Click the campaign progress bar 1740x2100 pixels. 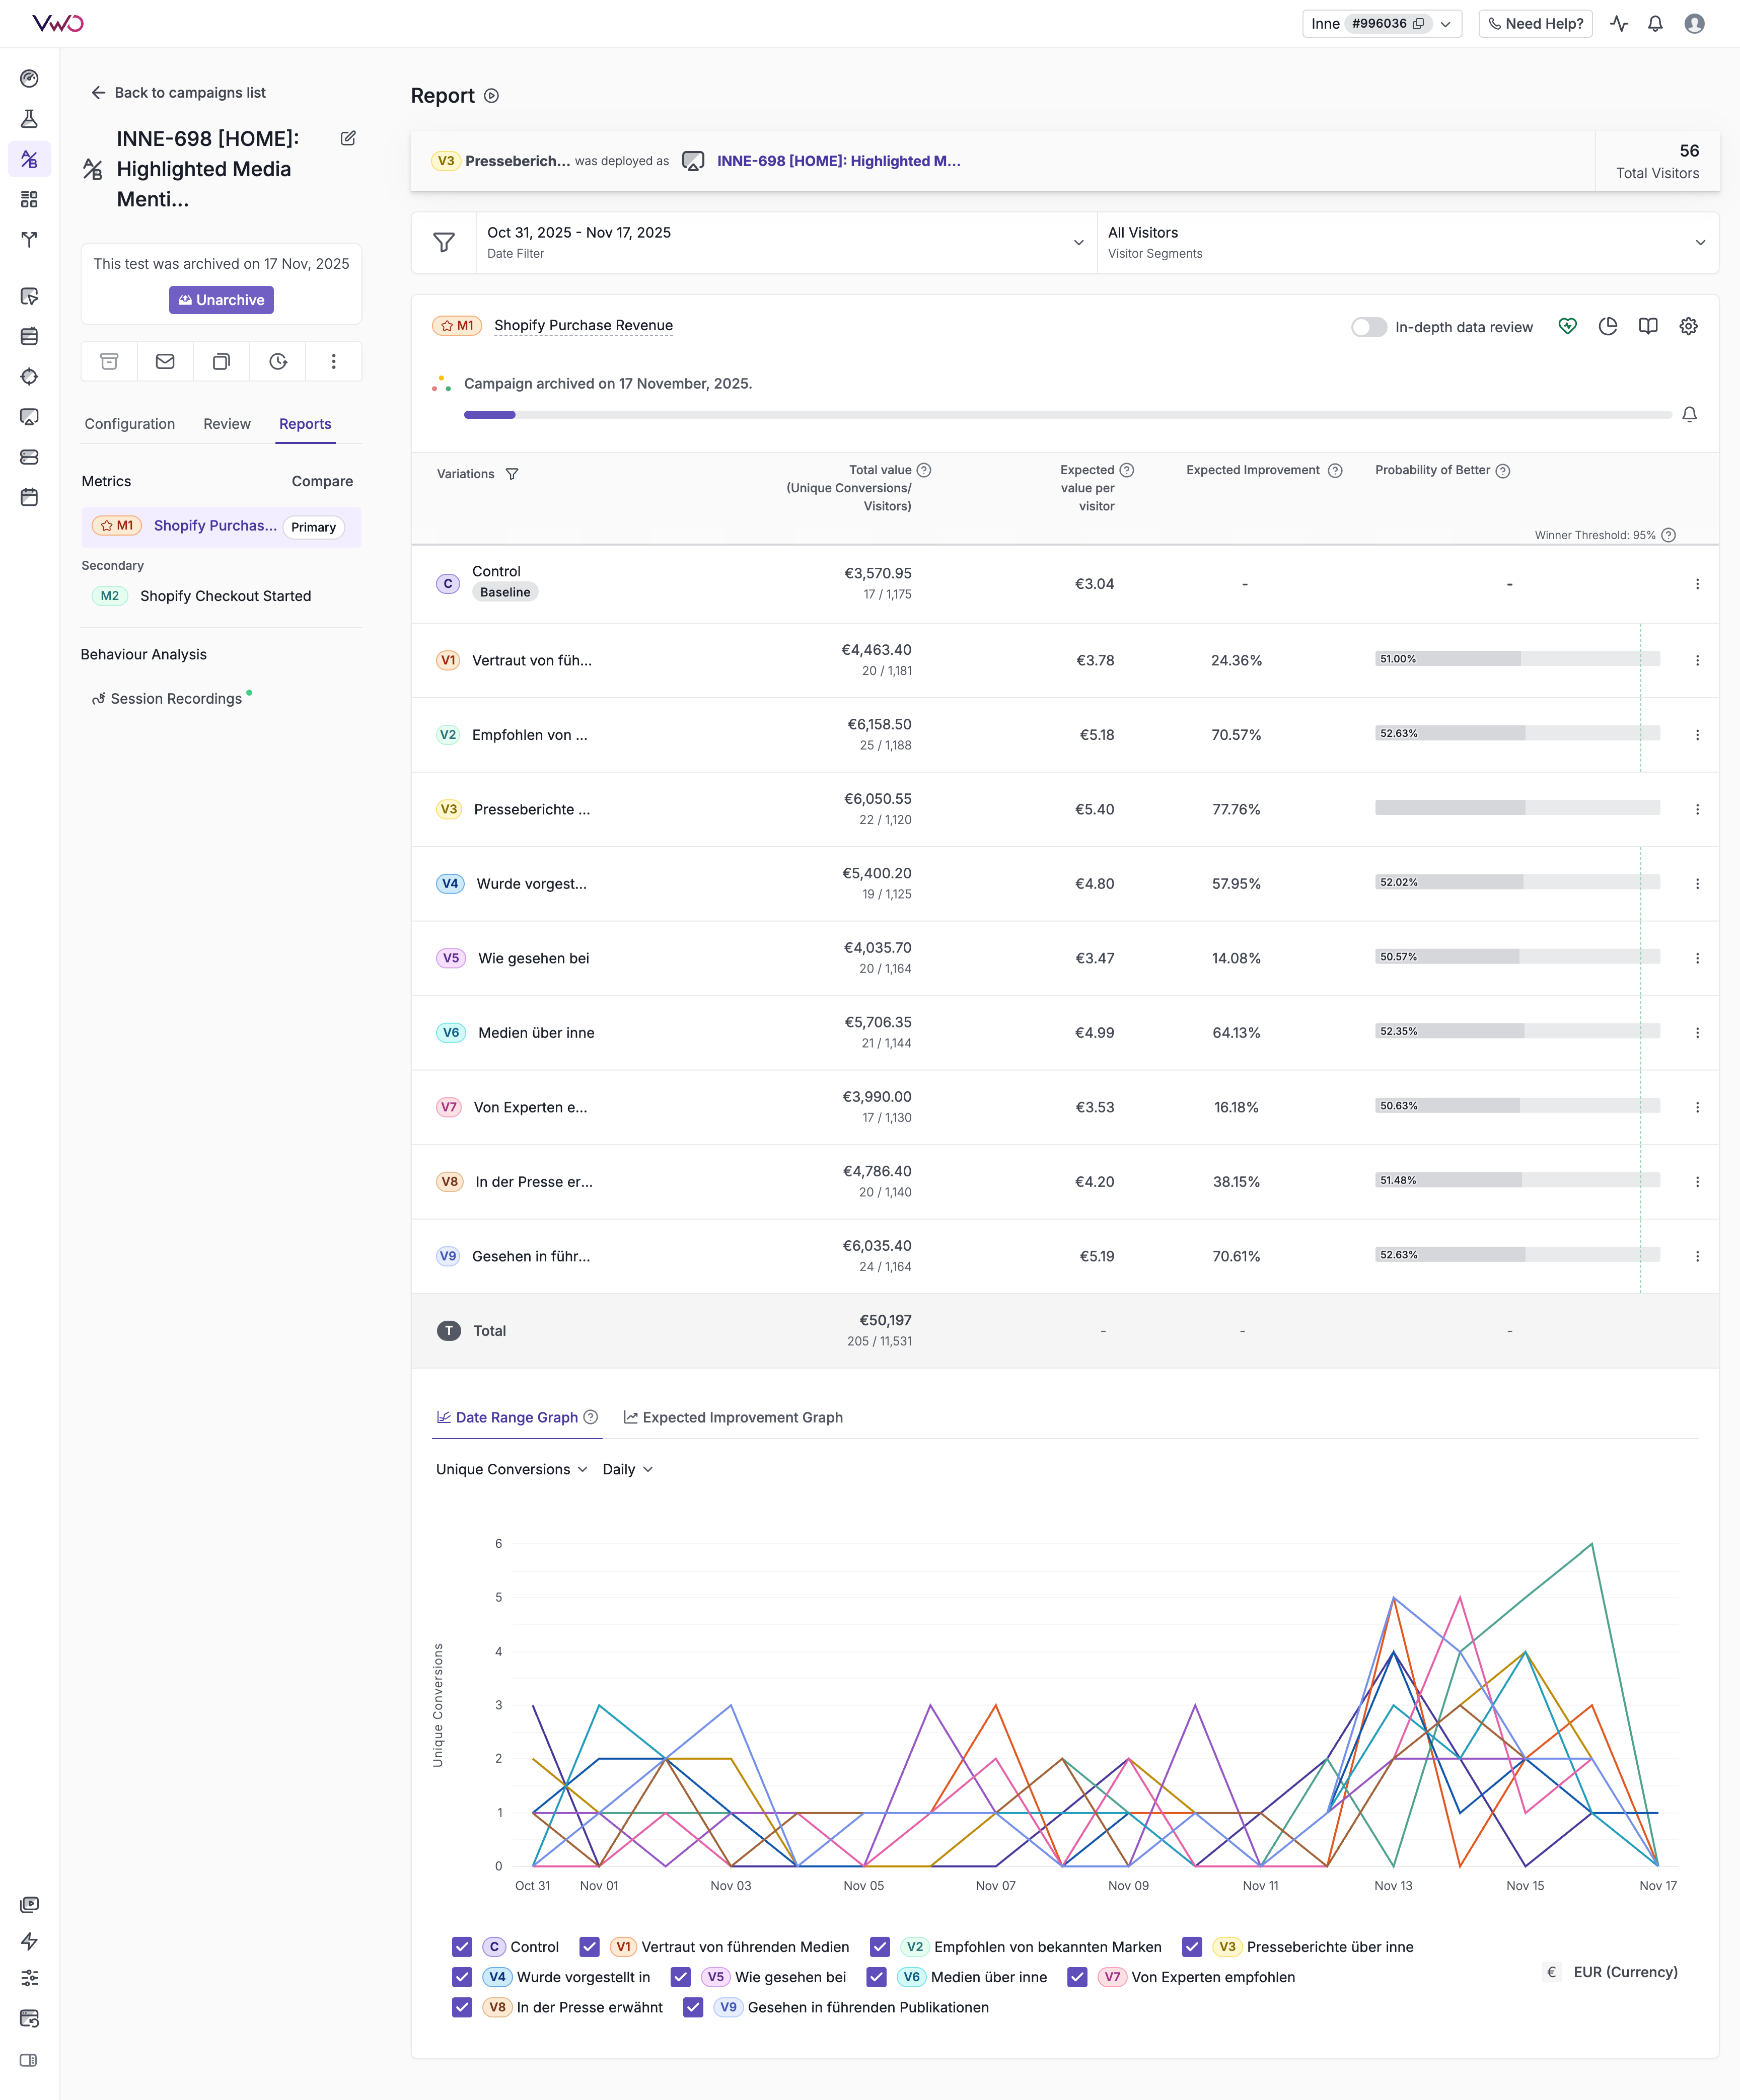pos(1066,415)
